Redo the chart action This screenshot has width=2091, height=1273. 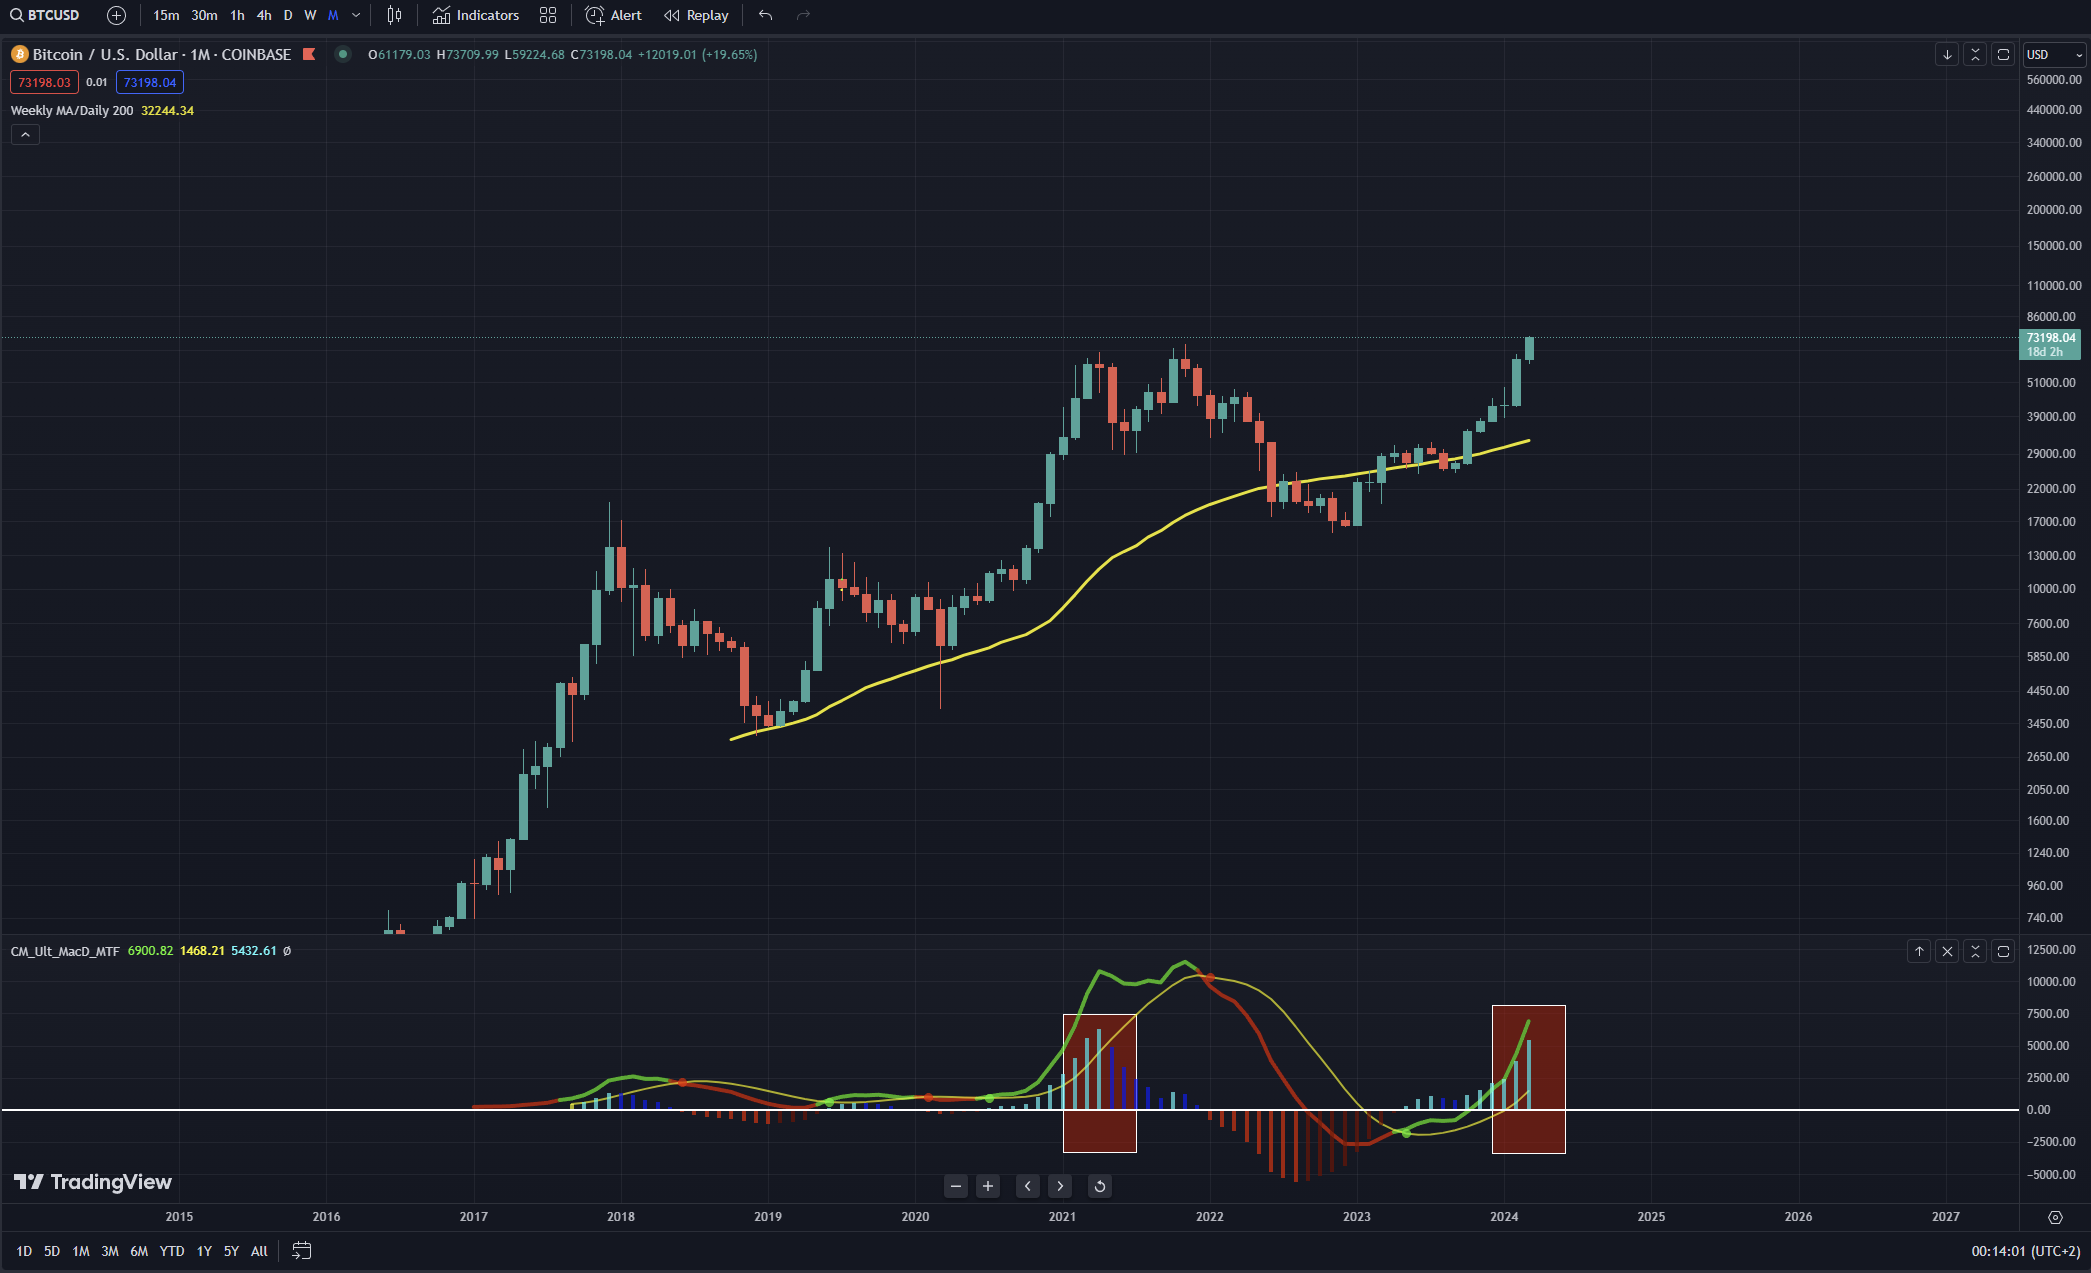point(803,15)
